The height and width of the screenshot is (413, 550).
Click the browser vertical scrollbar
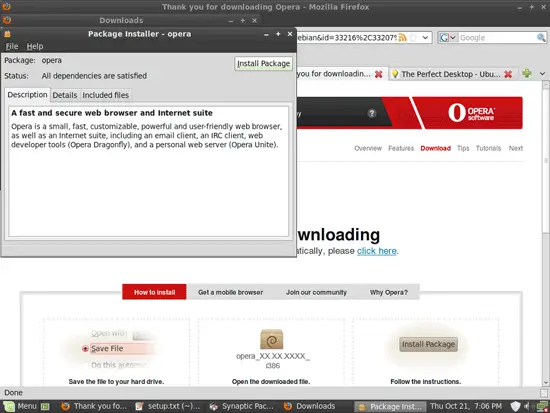pyautogui.click(x=545, y=233)
